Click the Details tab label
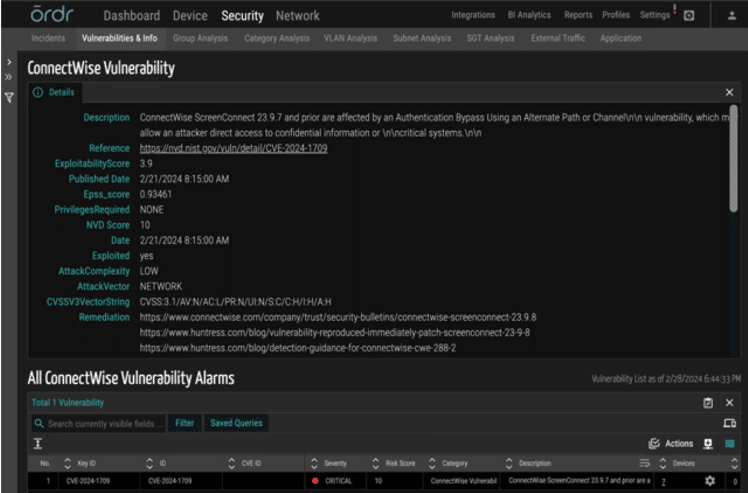Viewport: 748px width, 493px height. coord(62,93)
